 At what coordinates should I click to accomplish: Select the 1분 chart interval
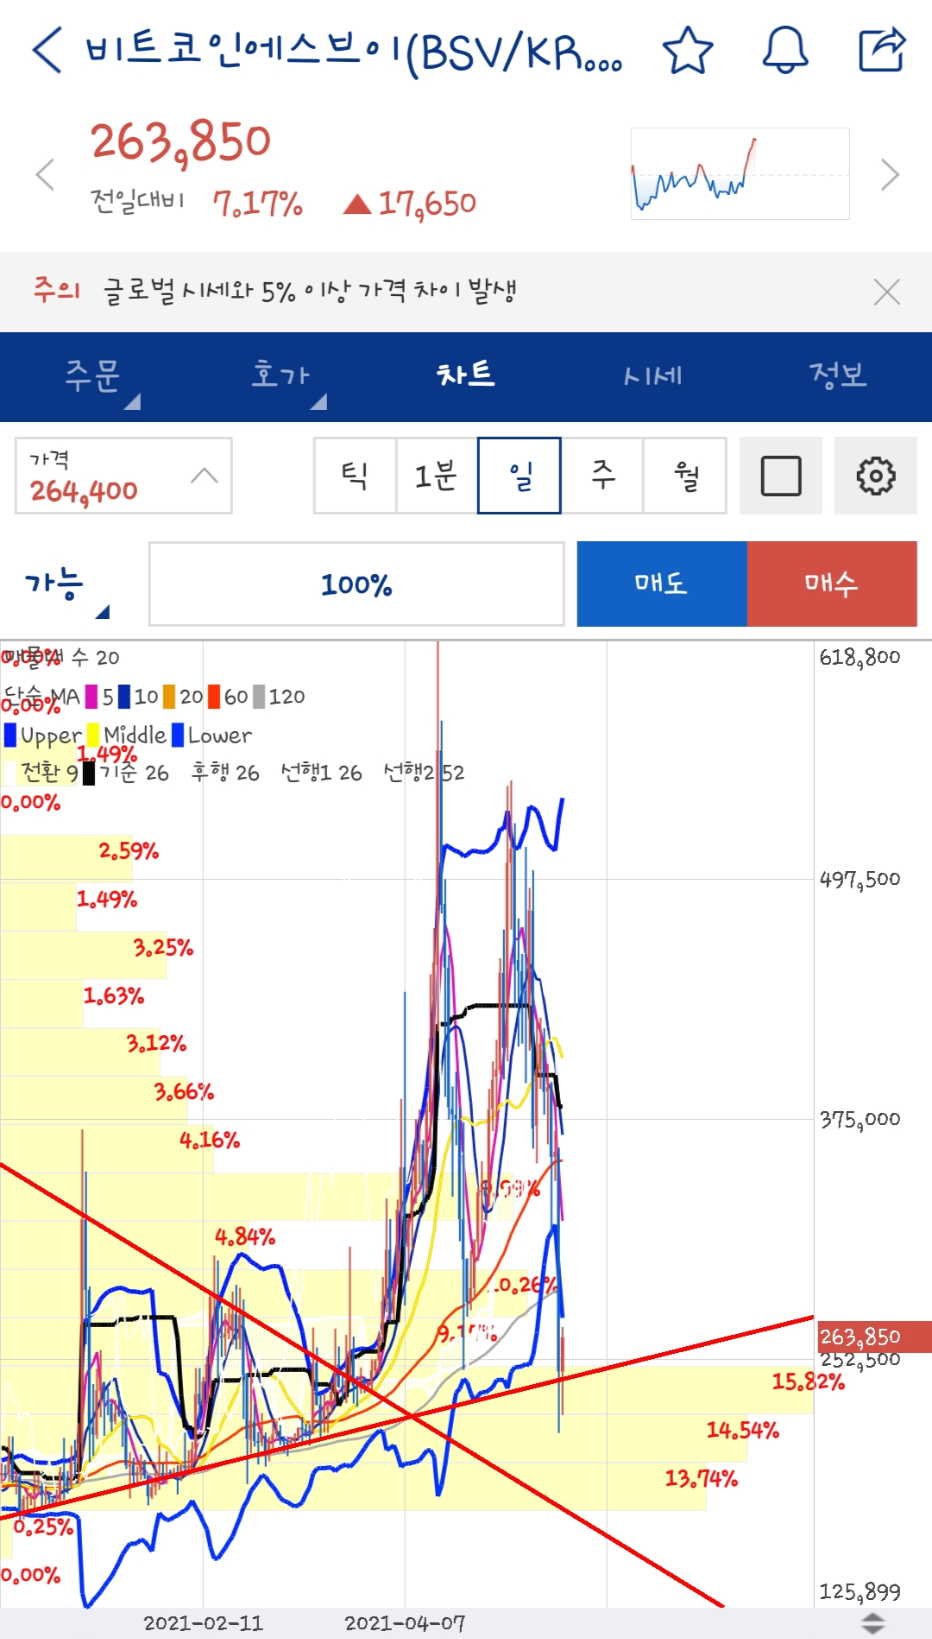coord(437,476)
